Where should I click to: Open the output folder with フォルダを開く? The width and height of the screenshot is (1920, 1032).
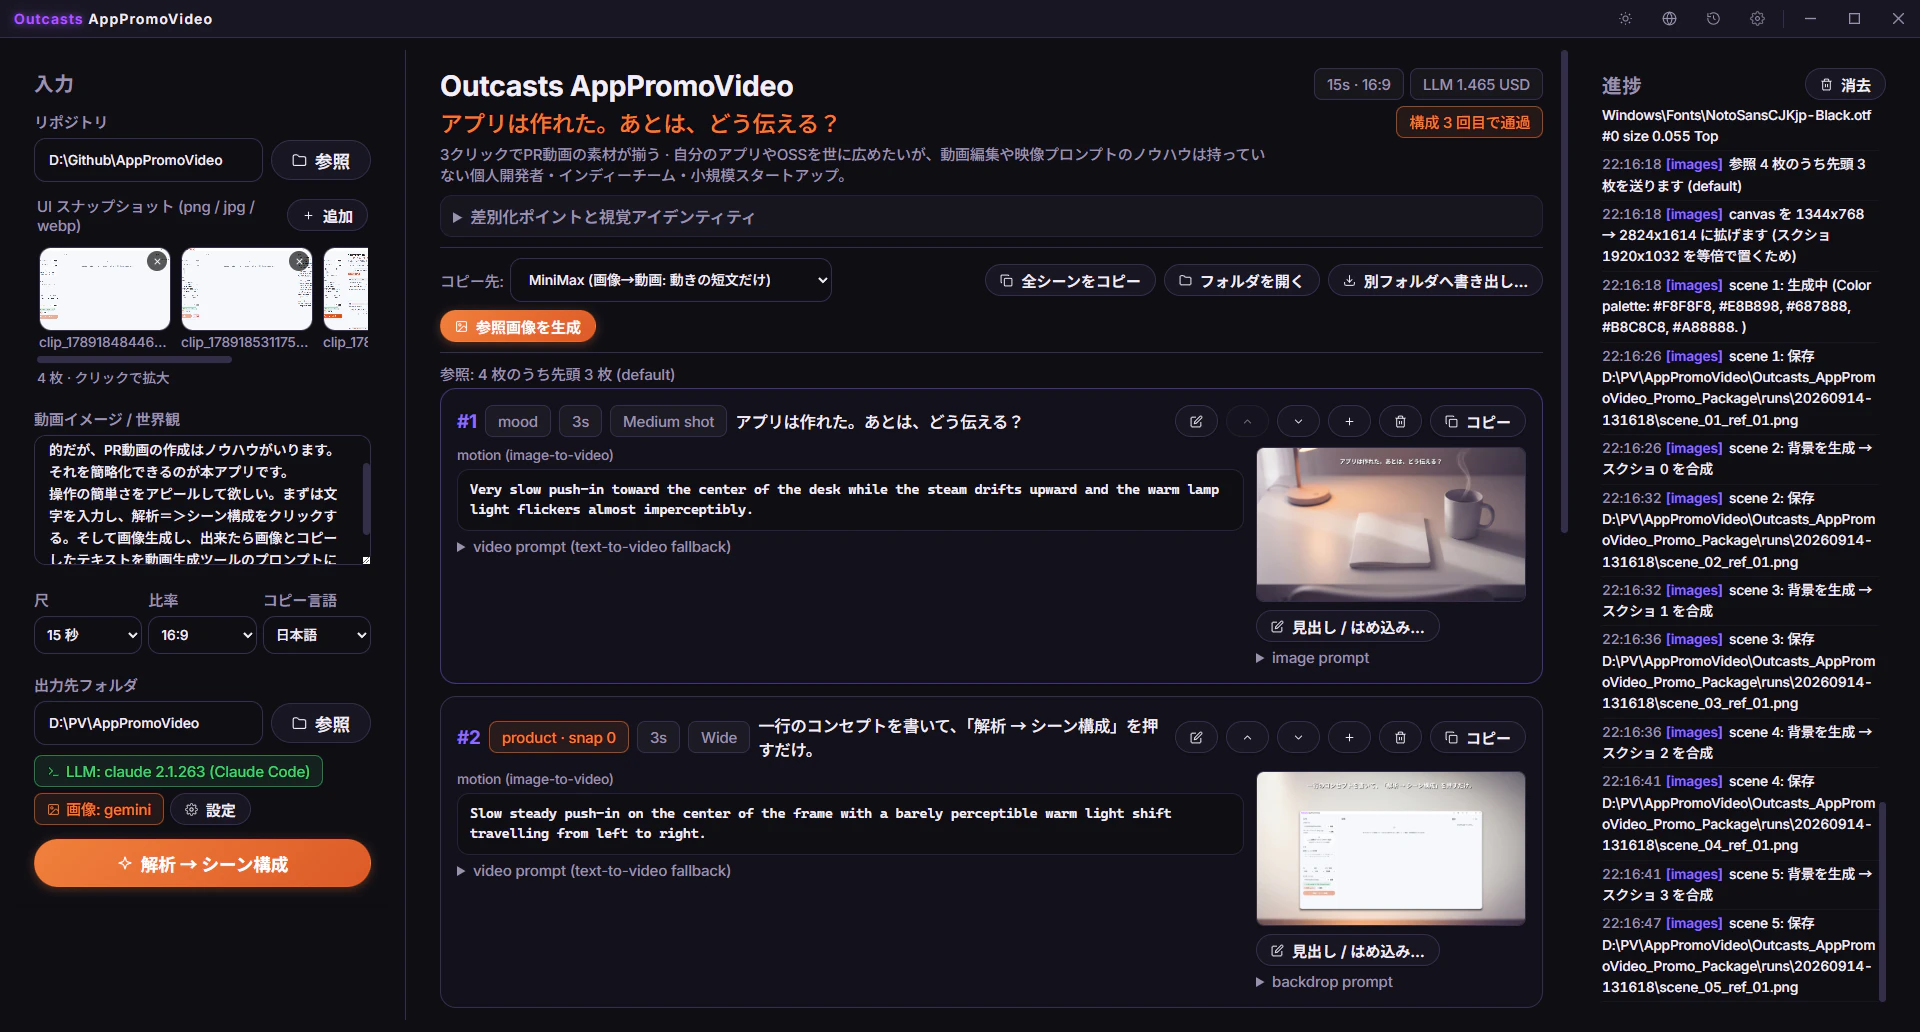(1242, 281)
